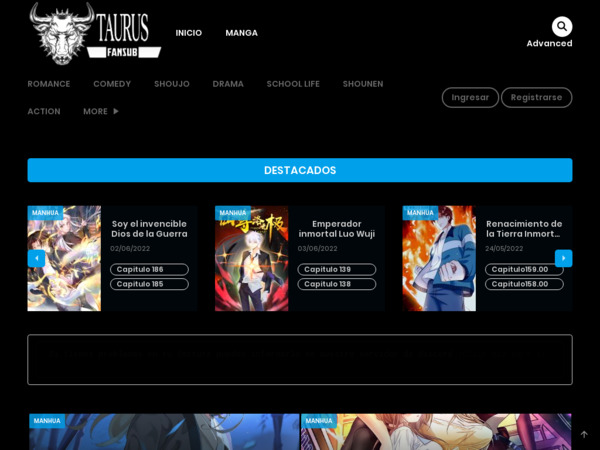Open Capitulo158.00 of Renacimiento
Screen dimensions: 600x450
coord(524,284)
